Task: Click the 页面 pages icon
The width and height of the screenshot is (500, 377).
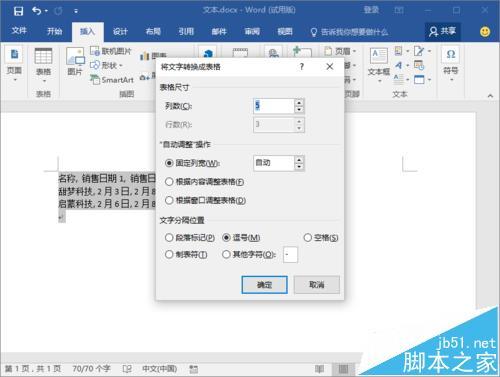Action: (14, 54)
